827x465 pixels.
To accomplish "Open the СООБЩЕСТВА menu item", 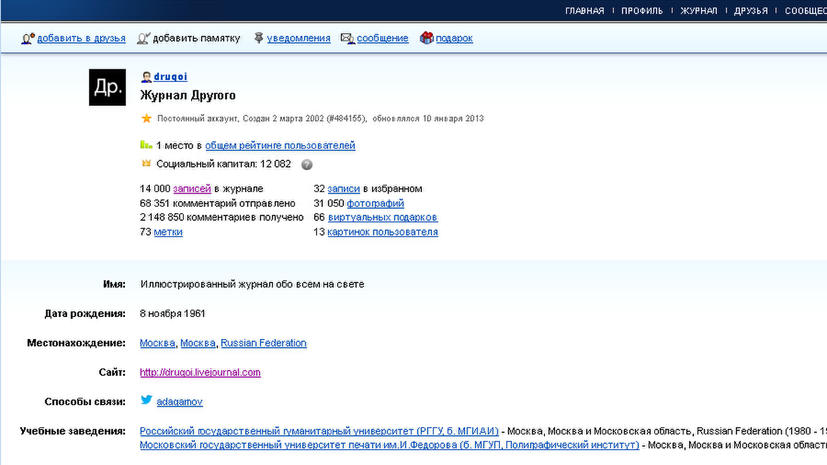I will [805, 11].
